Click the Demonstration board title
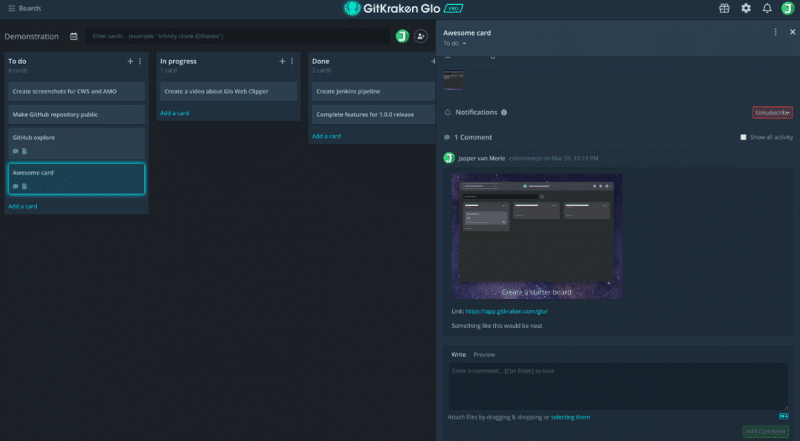The image size is (800, 441). tap(32, 36)
